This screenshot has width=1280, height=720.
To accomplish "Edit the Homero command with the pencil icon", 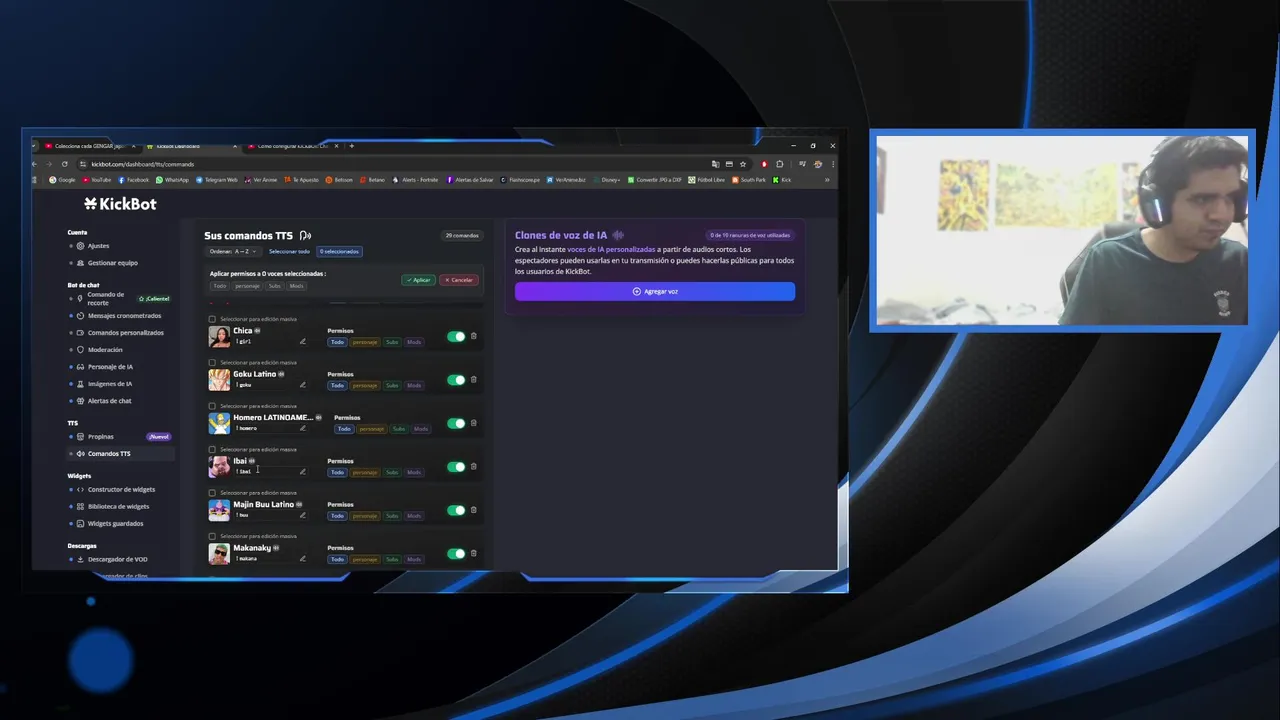I will tap(303, 428).
